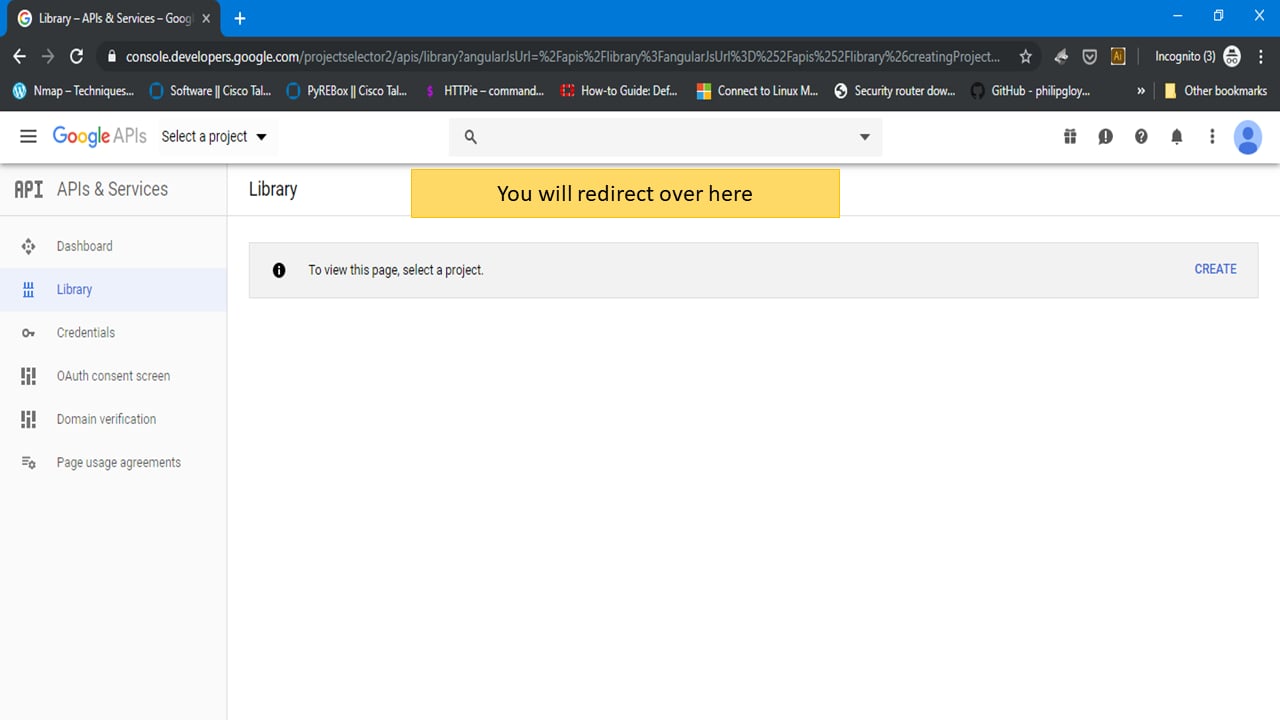
Task: Click the Library icon in sidebar
Action: pos(28,289)
